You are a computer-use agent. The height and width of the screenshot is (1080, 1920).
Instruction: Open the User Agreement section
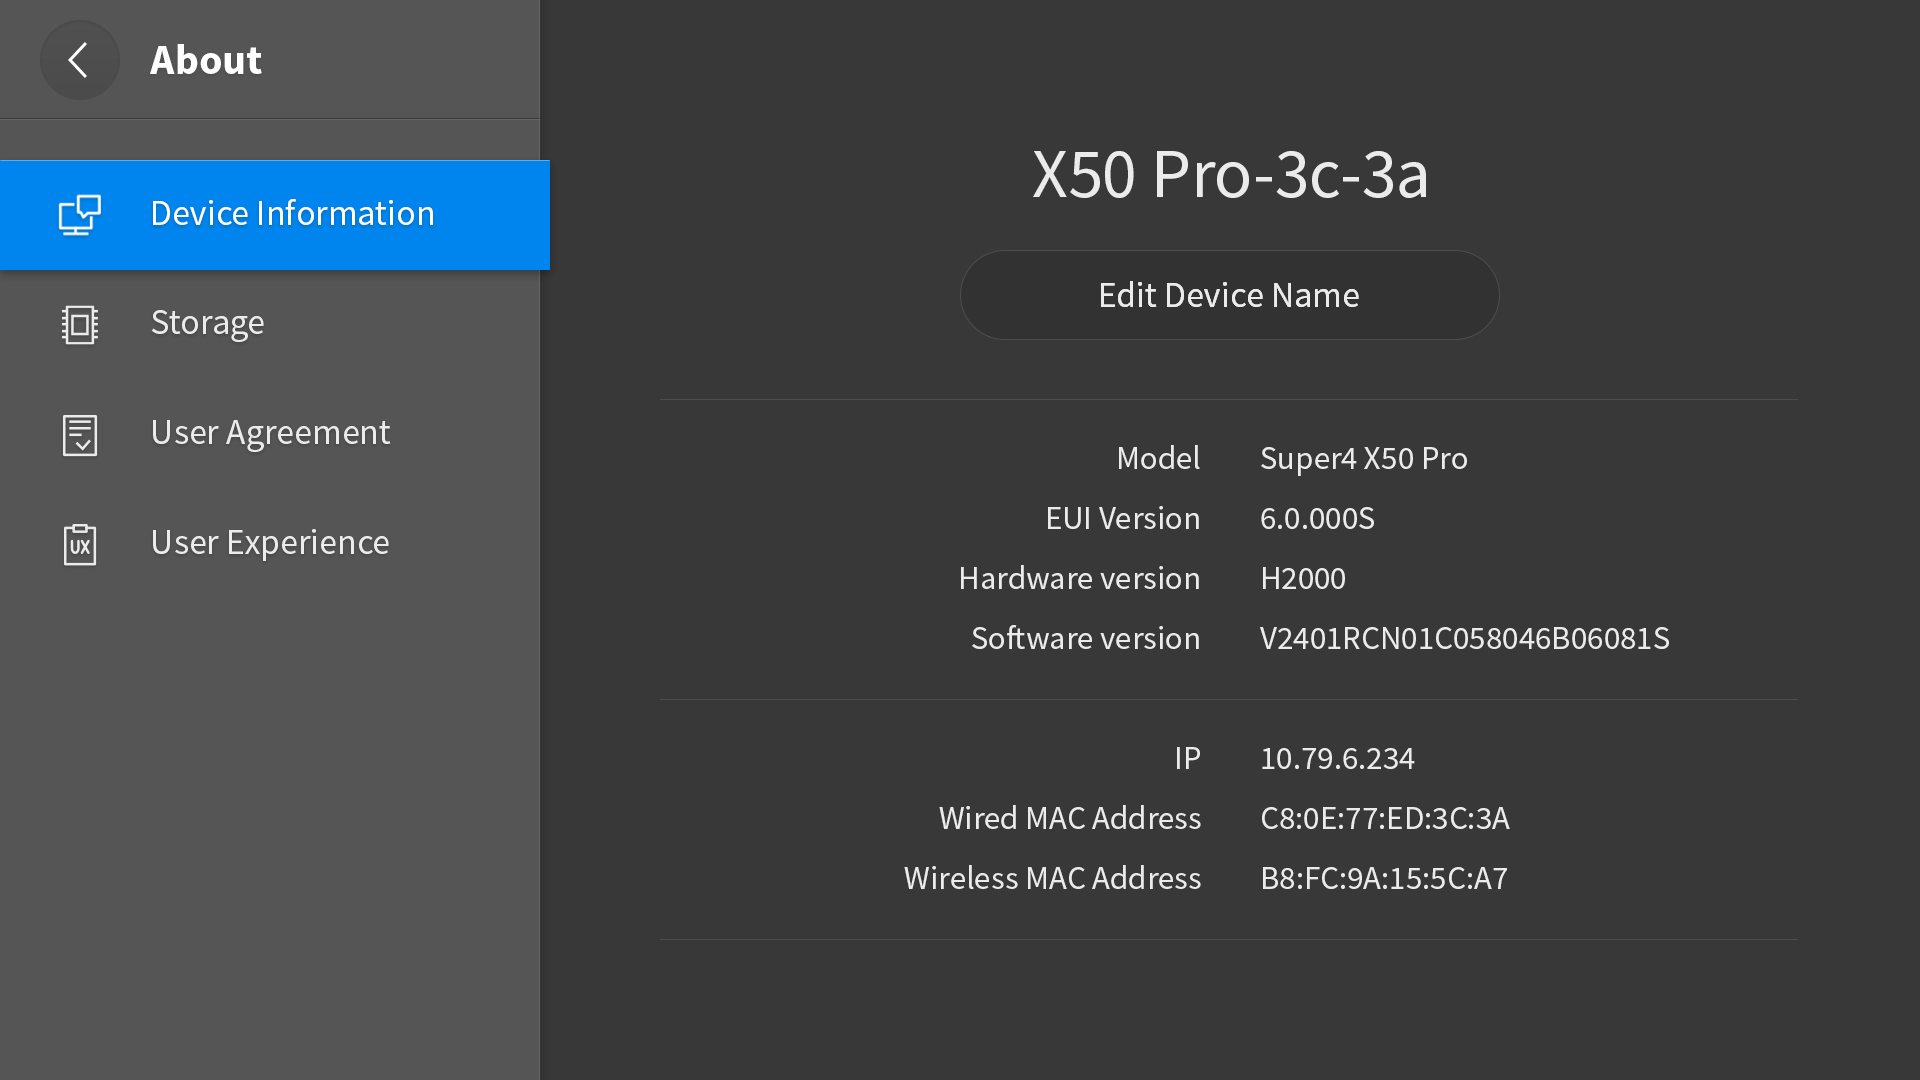click(x=270, y=434)
